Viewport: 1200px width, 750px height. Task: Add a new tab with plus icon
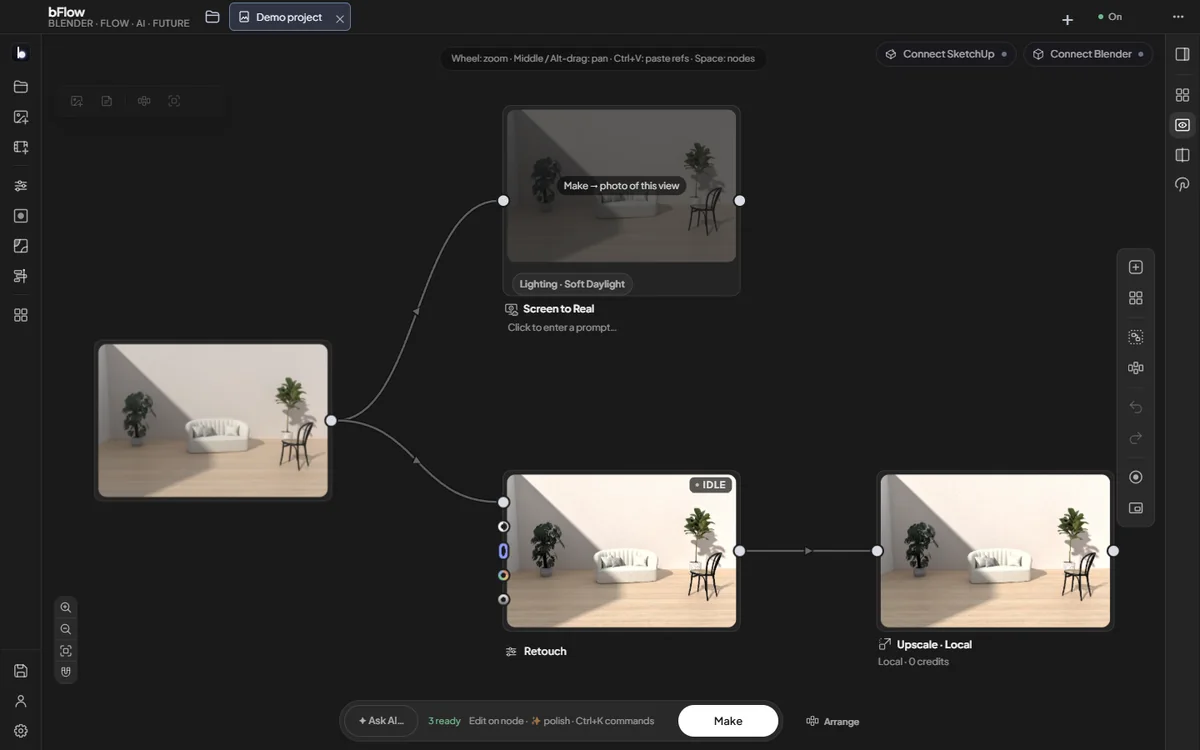click(1067, 19)
